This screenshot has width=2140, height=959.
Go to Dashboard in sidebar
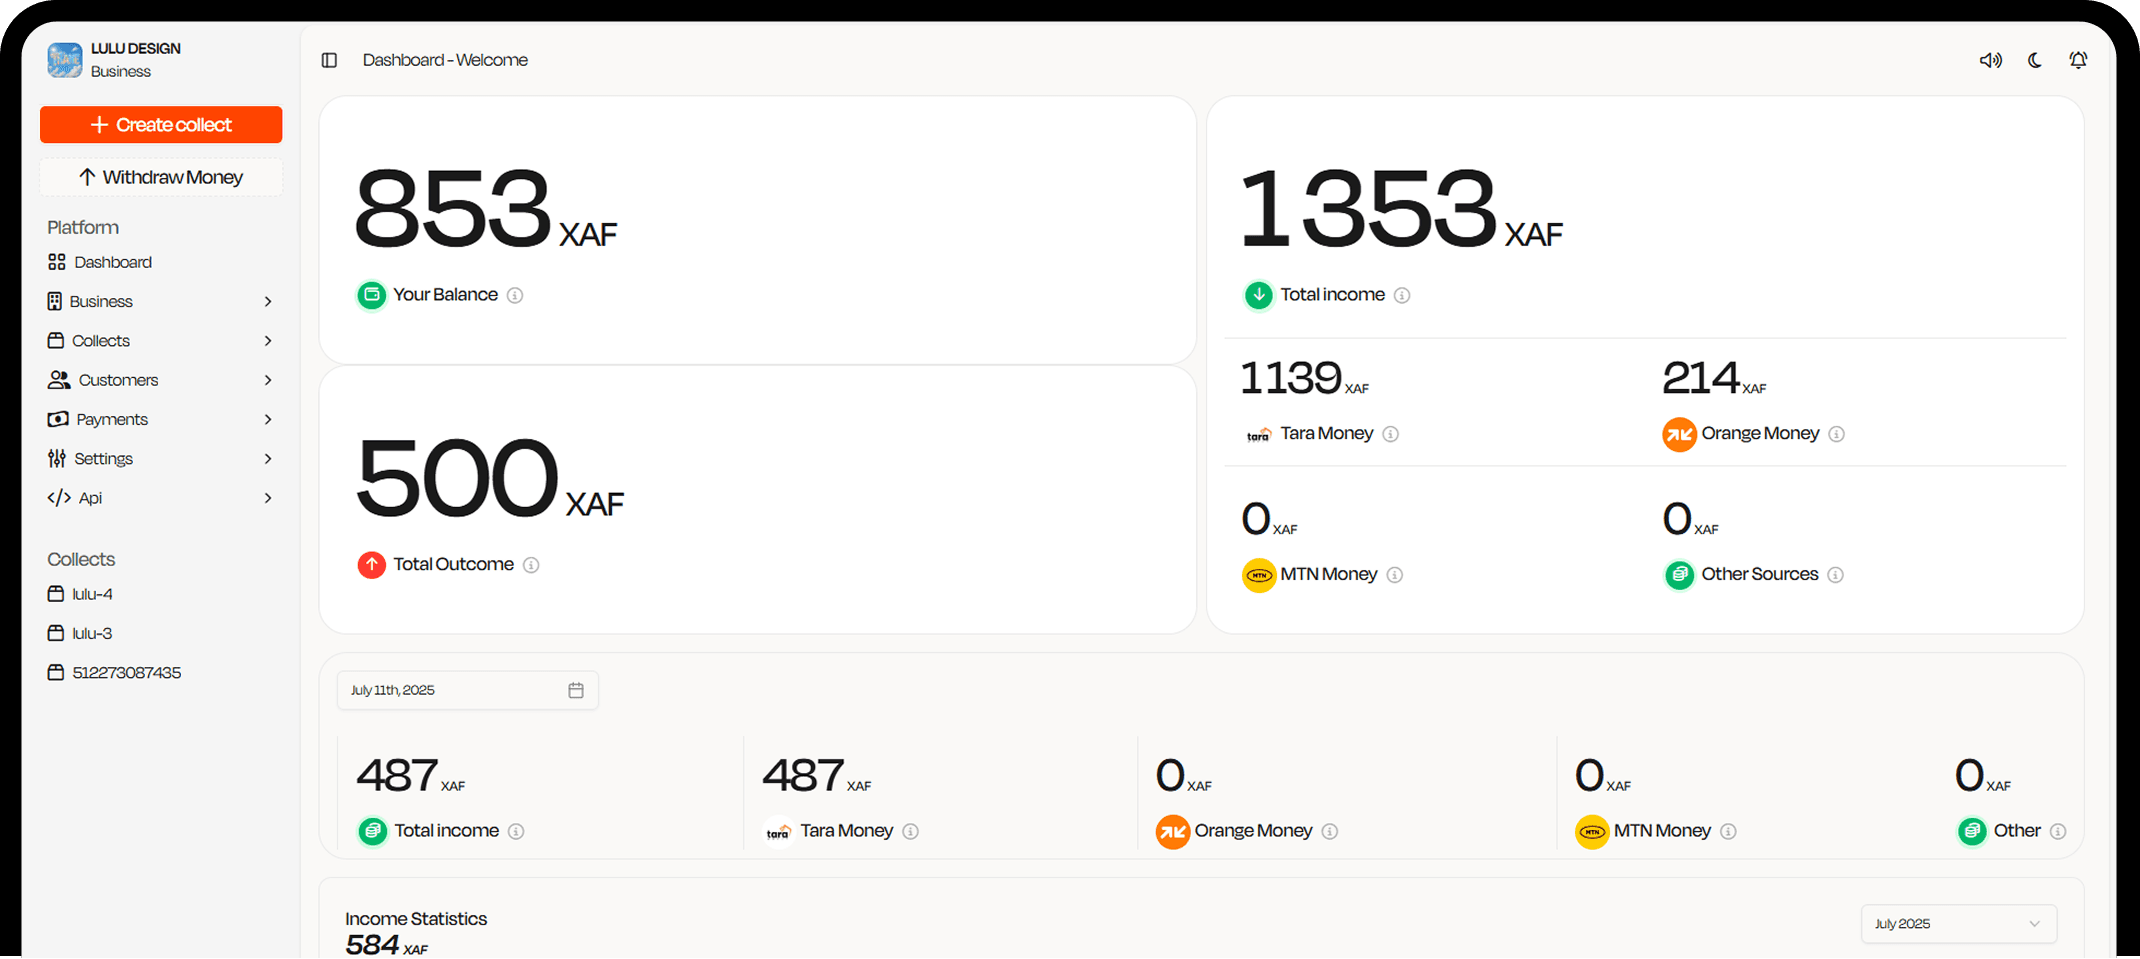tap(112, 262)
